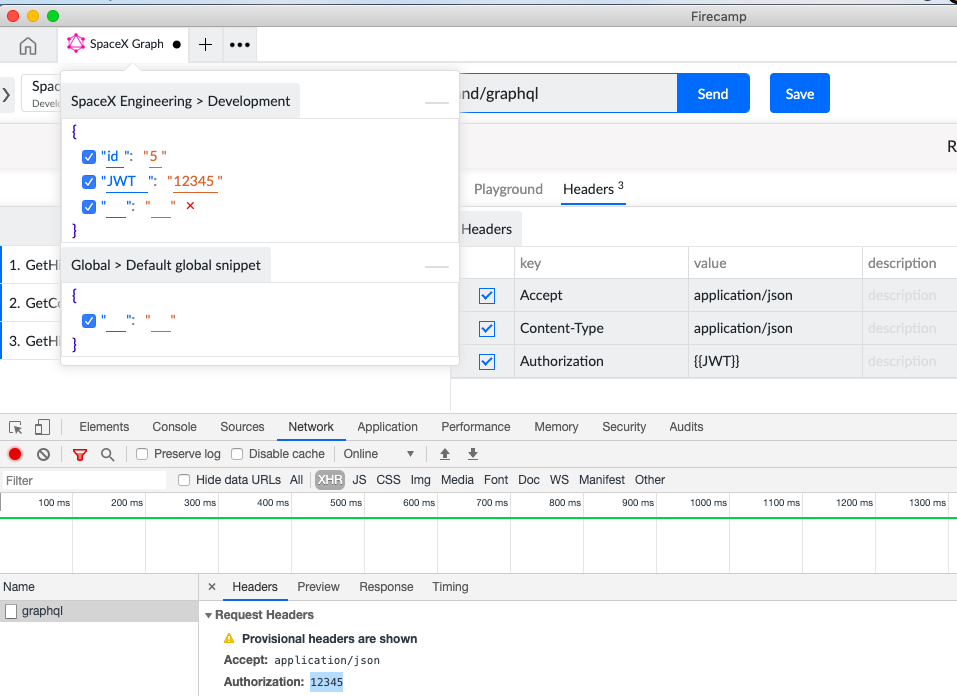Image resolution: width=957 pixels, height=696 pixels.
Task: Enable Disable cache checkbox
Action: point(237,454)
